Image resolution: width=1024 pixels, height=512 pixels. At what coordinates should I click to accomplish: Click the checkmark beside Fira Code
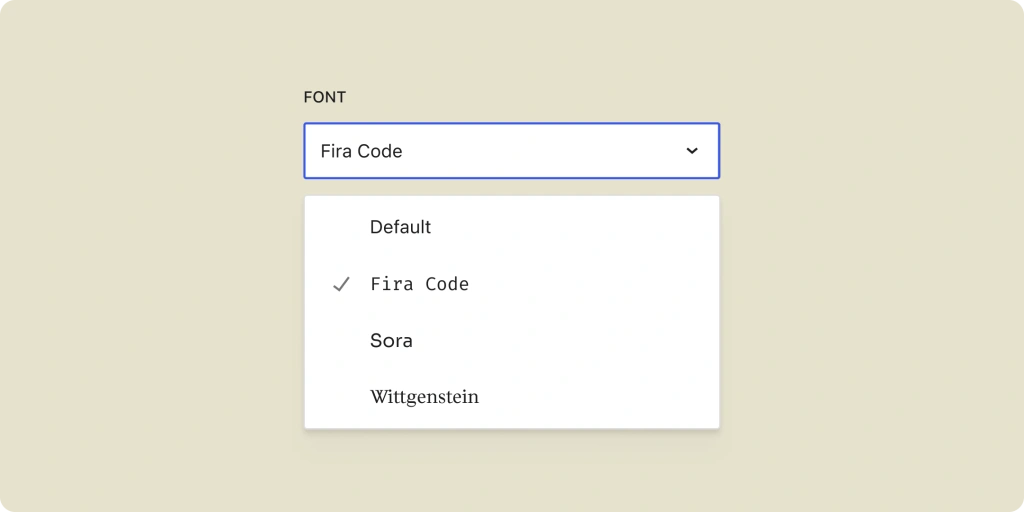coord(341,284)
